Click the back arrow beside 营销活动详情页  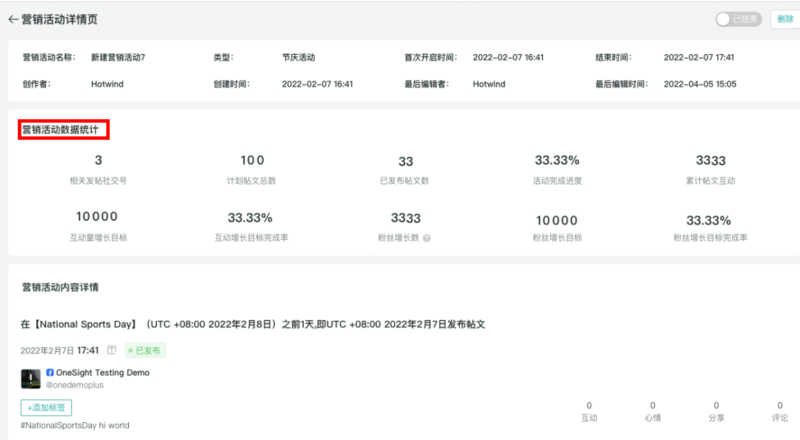coord(13,19)
